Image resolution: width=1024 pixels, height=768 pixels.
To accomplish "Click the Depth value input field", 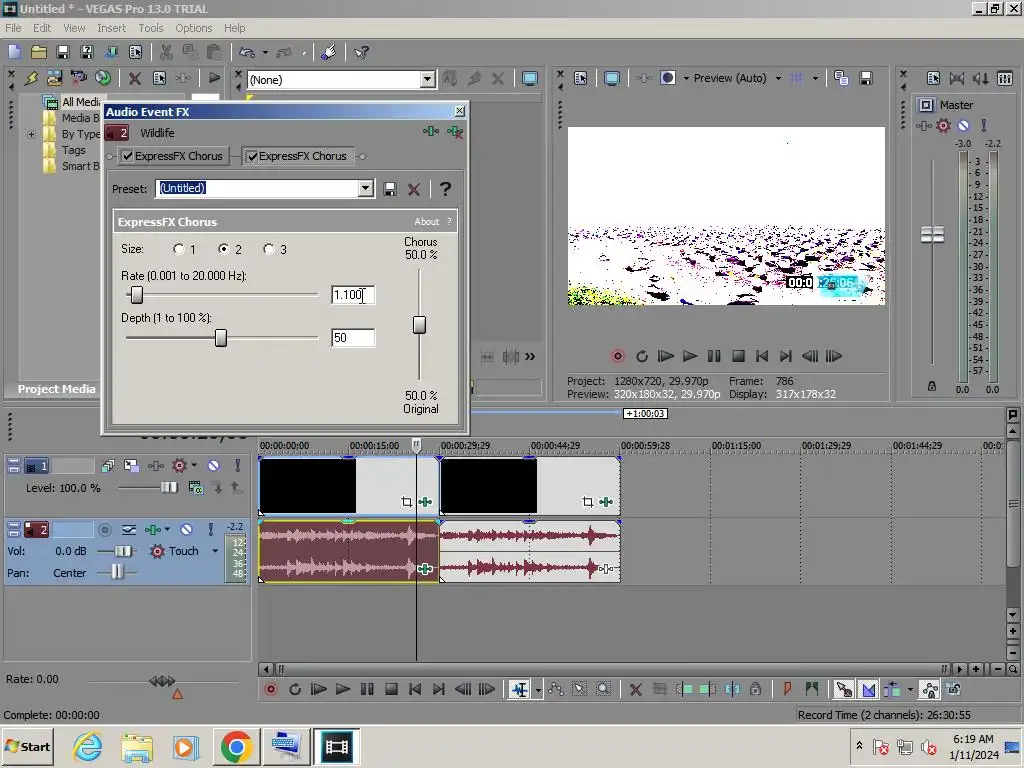I will point(353,338).
